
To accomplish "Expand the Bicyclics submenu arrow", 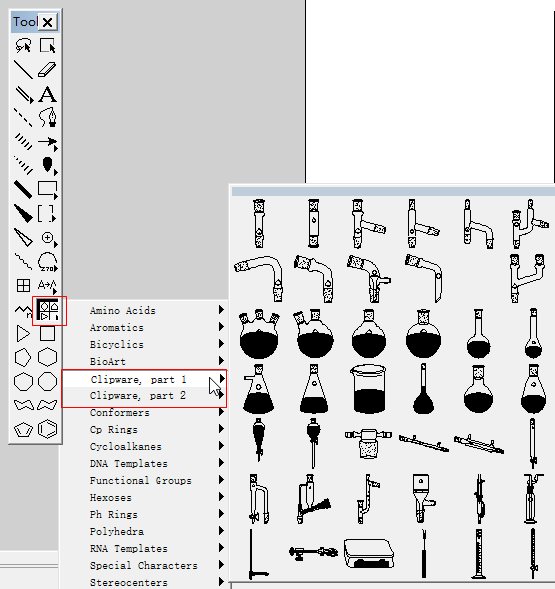I will tap(221, 344).
